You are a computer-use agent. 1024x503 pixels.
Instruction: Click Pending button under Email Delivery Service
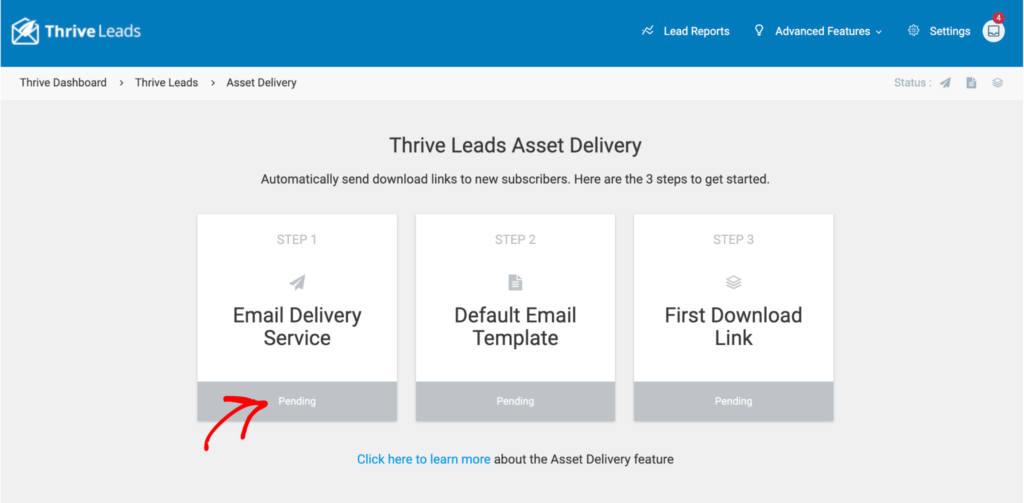click(x=297, y=401)
